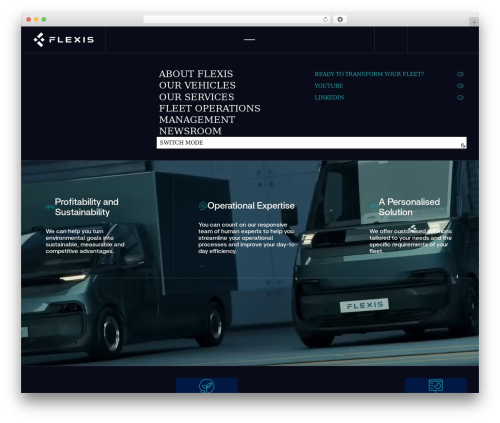
Task: Open a new tab with the plus button
Action: coord(474,22)
